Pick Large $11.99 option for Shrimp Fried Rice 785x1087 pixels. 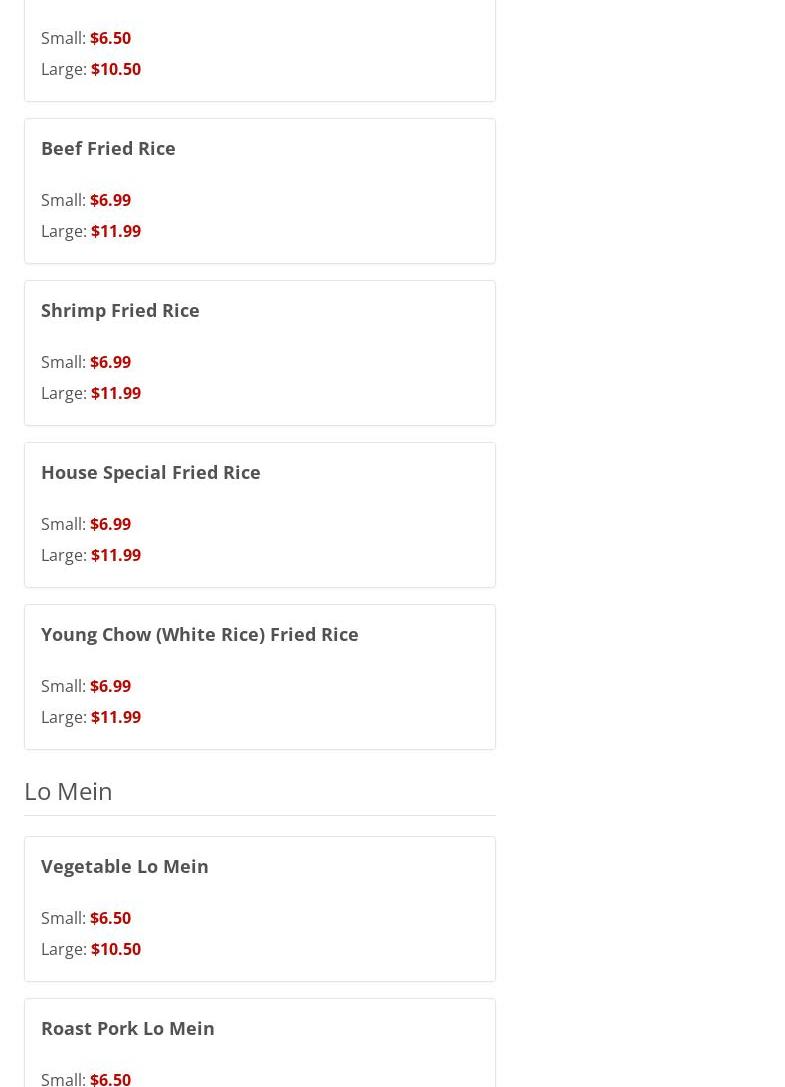point(115,393)
